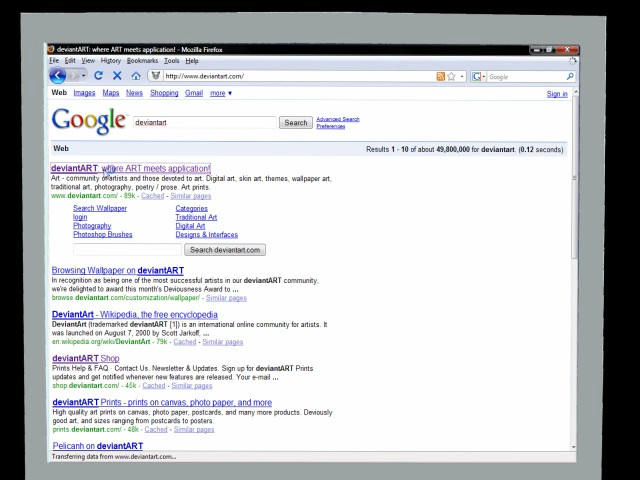Open the Gmail link
Screen dimensions: 640x480
[194, 93]
